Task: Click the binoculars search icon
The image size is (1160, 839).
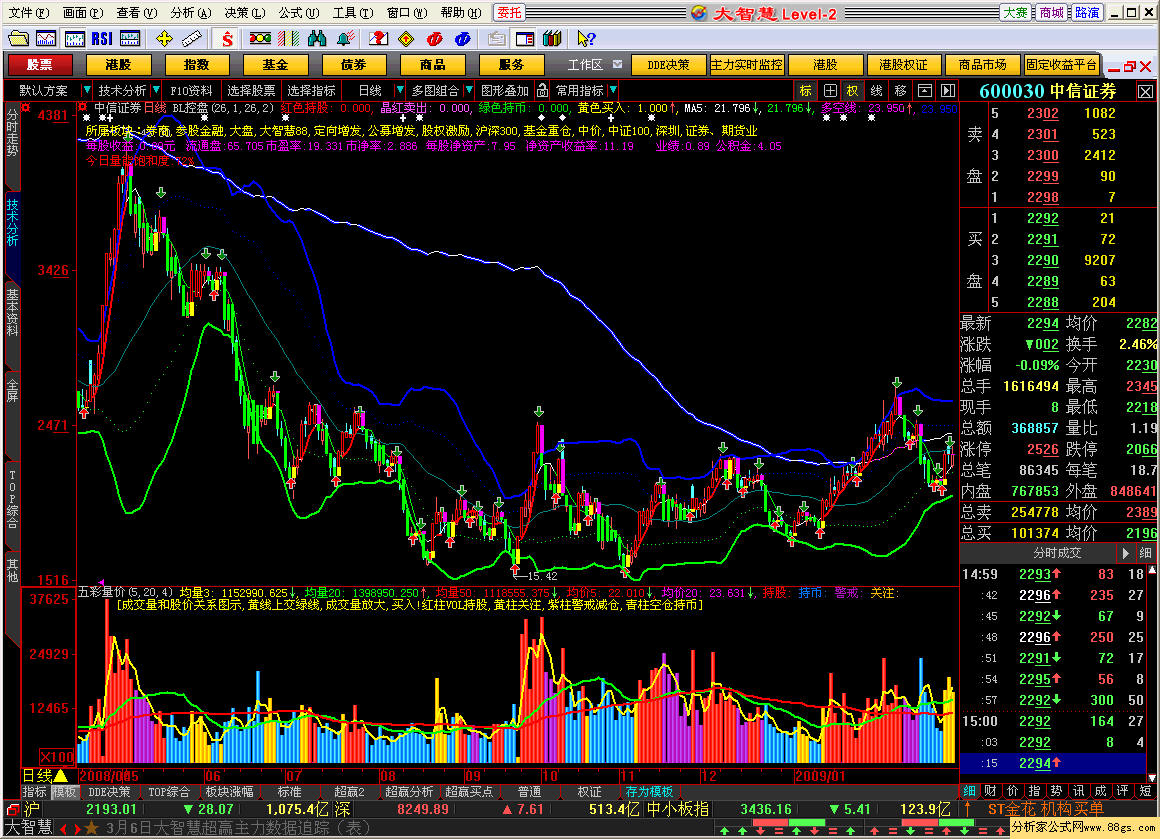Action: point(317,38)
